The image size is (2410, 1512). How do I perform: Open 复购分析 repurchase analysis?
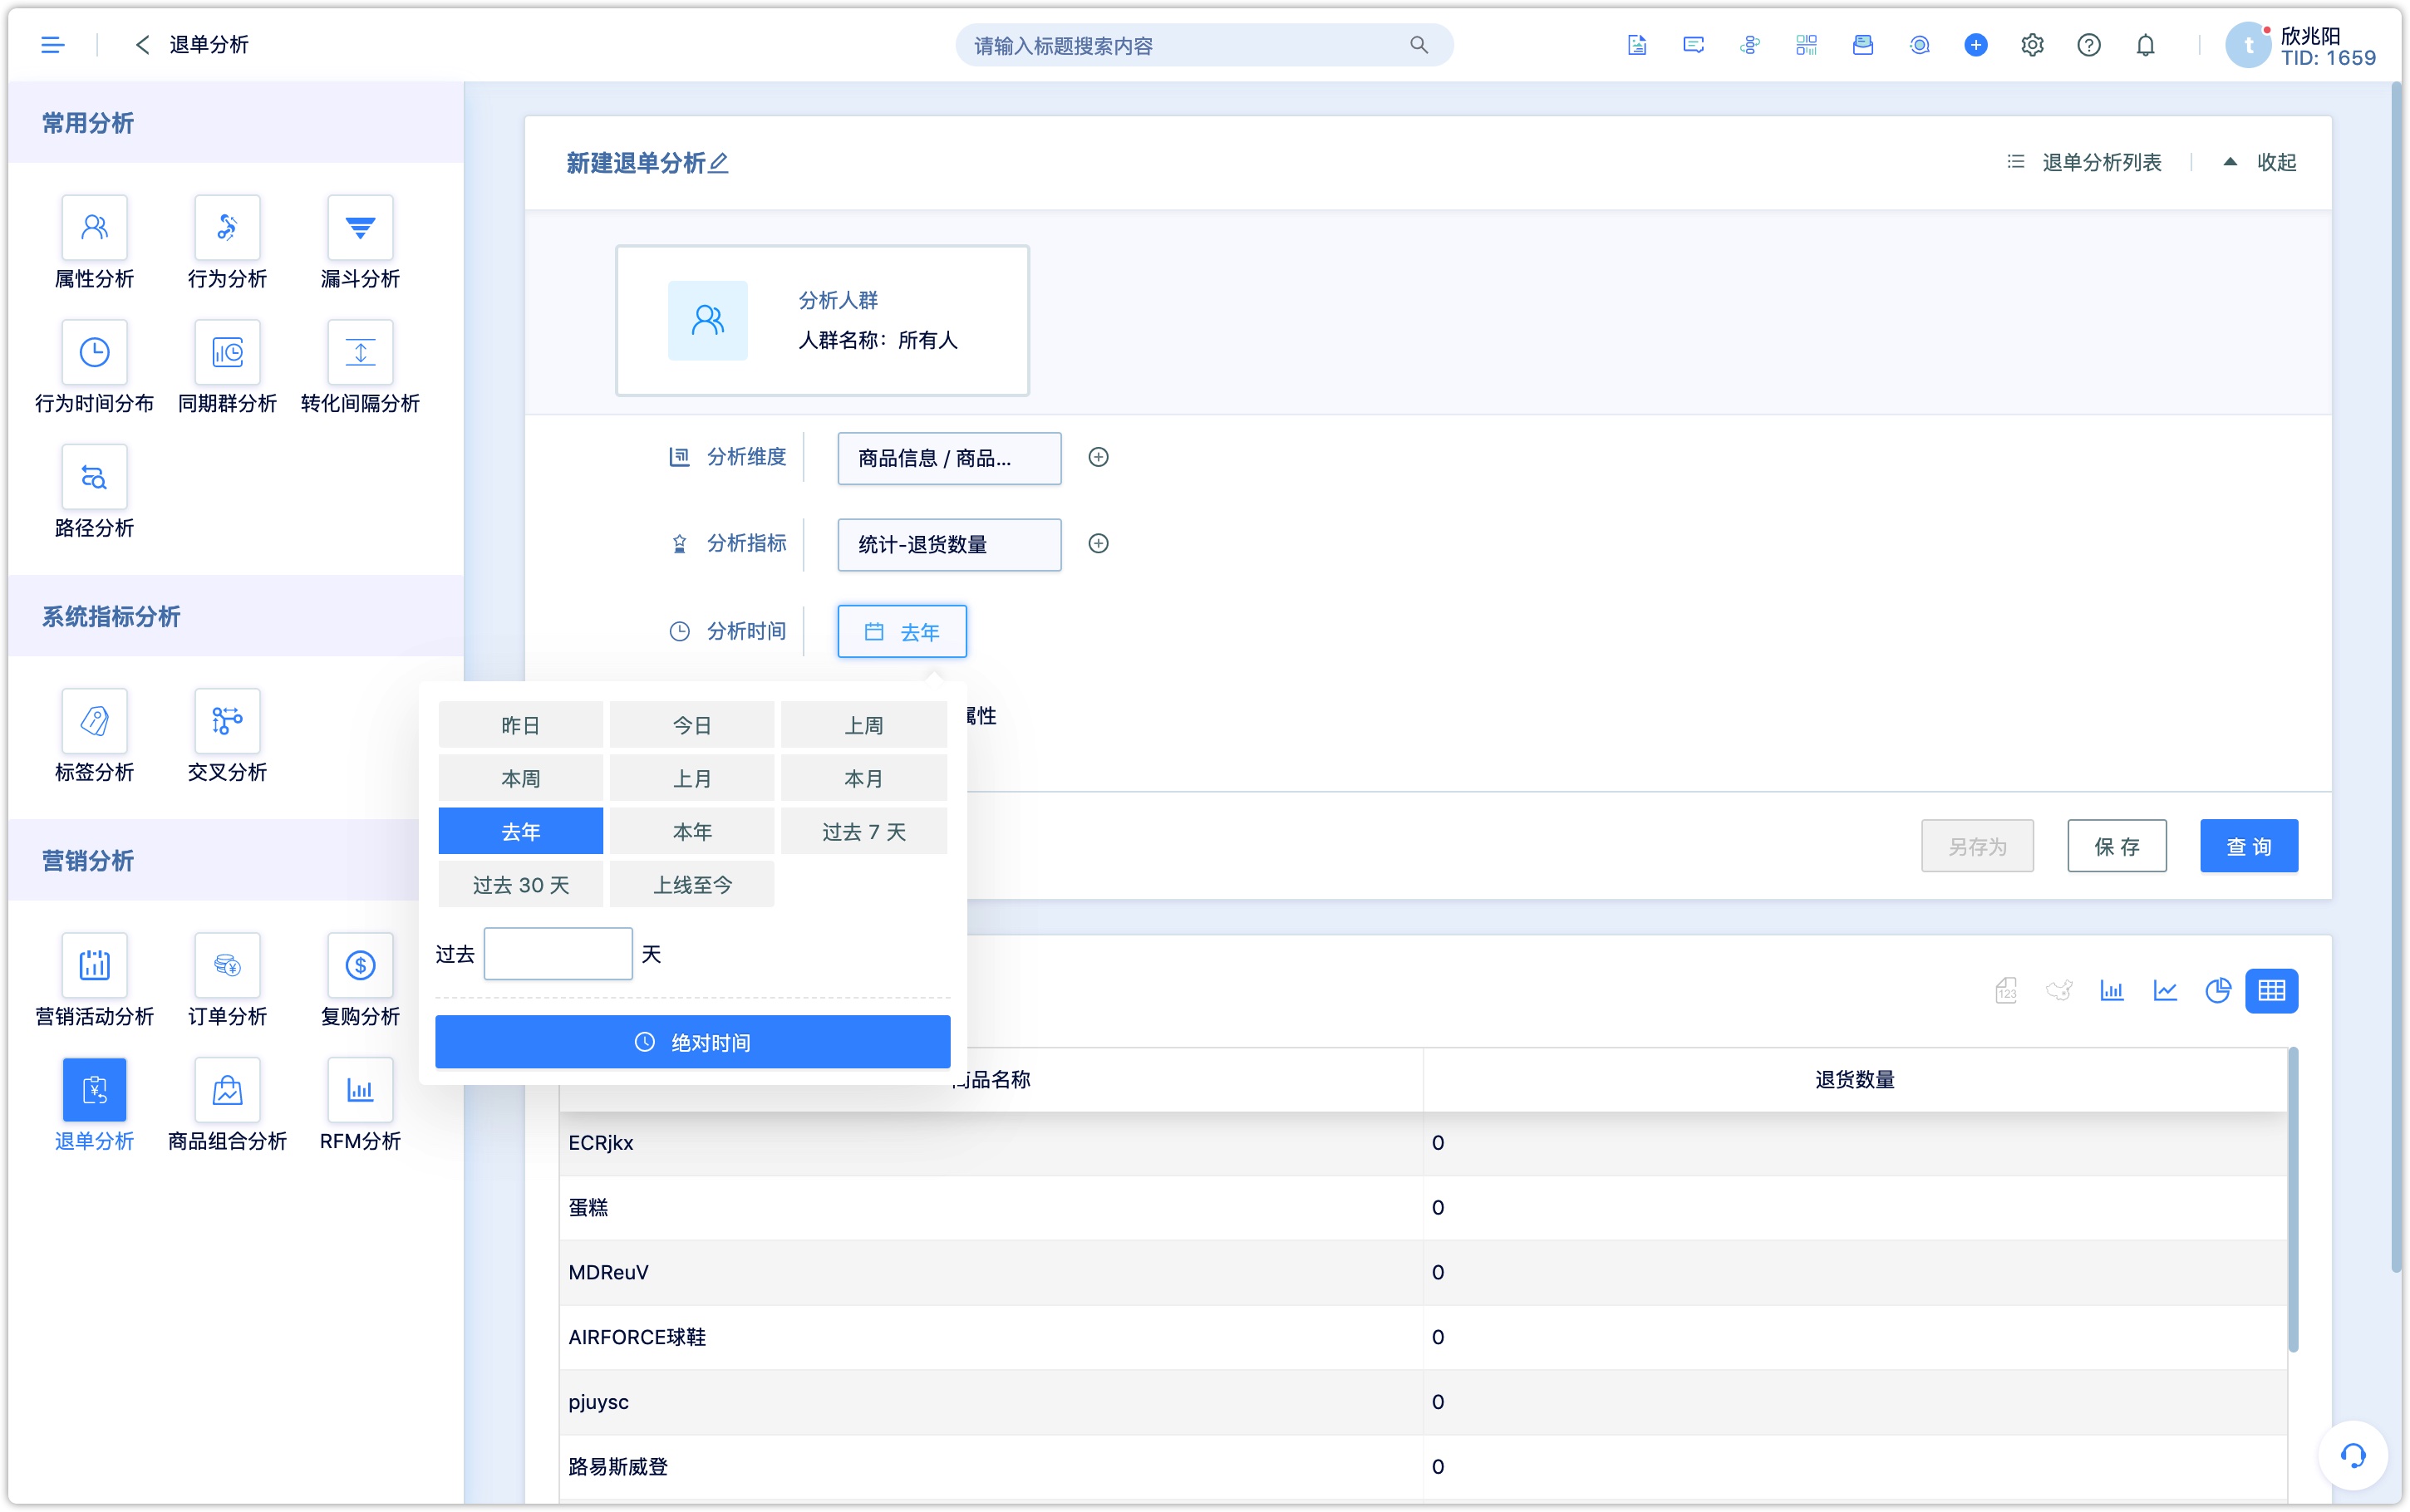click(360, 981)
